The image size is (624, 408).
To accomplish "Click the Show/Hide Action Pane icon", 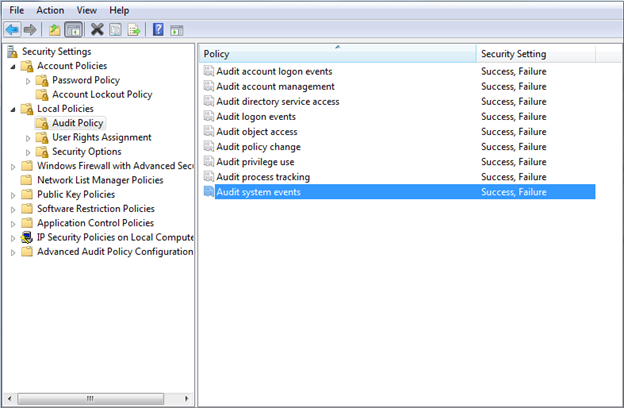I will (177, 30).
